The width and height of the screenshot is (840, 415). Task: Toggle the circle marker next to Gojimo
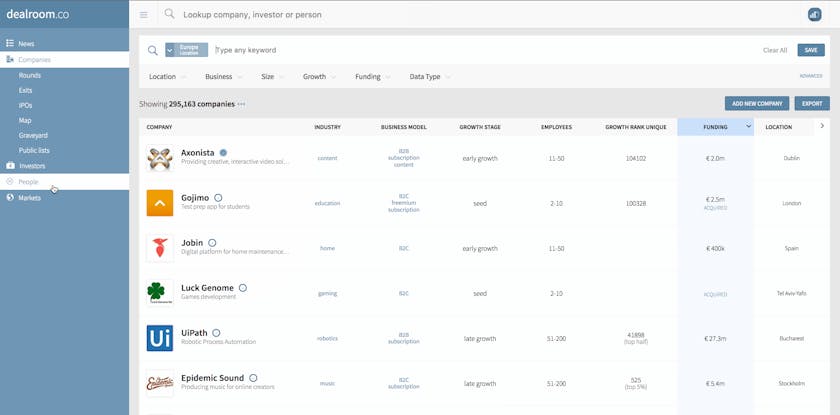click(x=218, y=198)
